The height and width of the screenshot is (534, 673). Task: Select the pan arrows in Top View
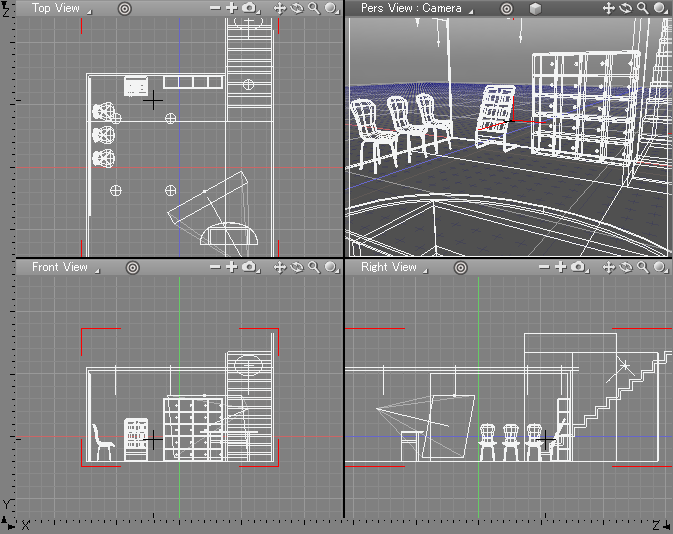point(280,8)
